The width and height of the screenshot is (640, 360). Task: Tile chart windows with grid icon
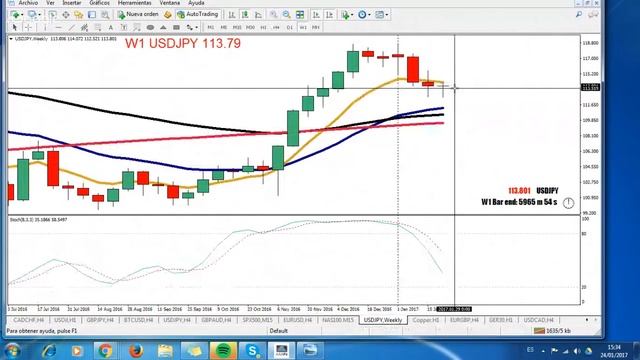coord(300,15)
